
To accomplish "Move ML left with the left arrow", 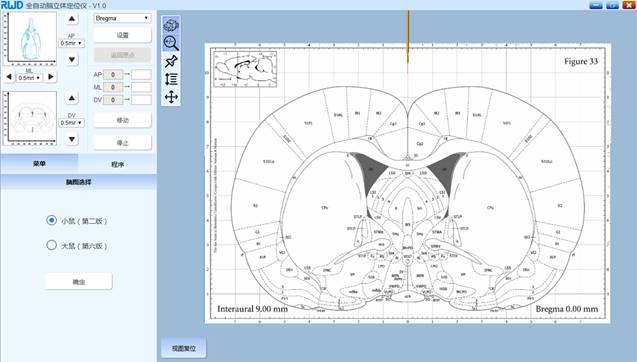I will 9,76.
